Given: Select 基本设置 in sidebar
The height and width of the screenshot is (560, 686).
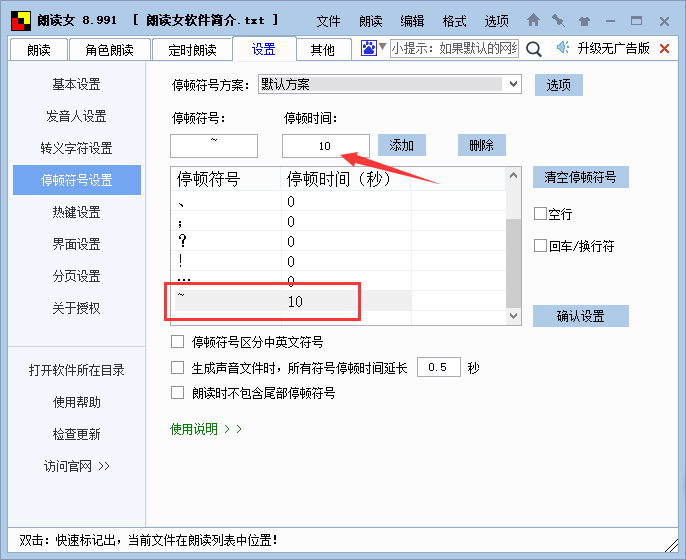Looking at the screenshot, I should [x=77, y=84].
